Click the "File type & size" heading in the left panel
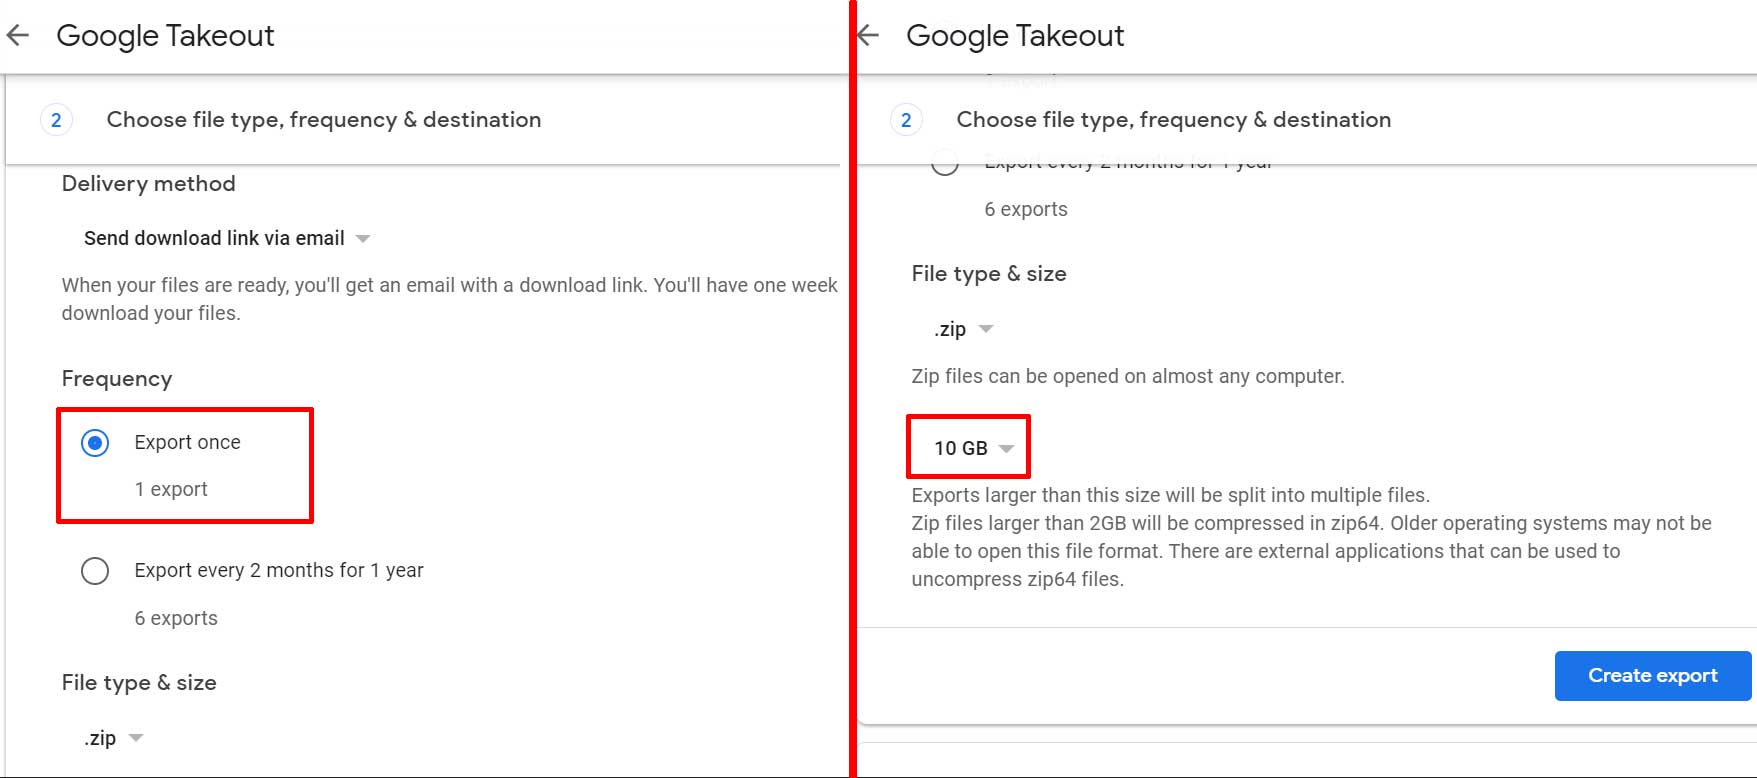 tap(139, 683)
